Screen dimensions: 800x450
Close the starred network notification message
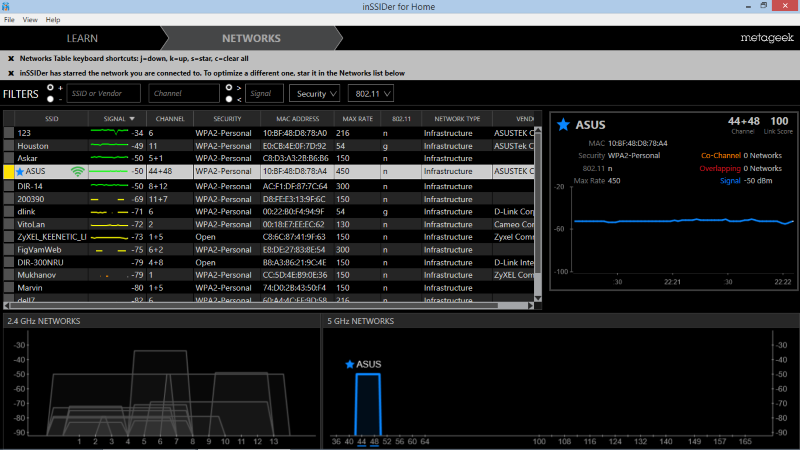point(11,73)
